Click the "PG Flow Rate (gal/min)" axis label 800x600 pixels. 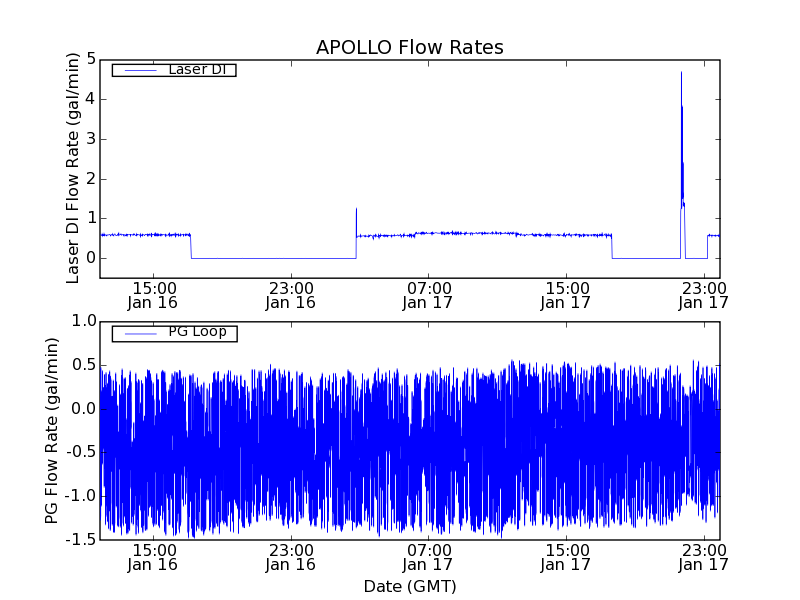point(52,431)
